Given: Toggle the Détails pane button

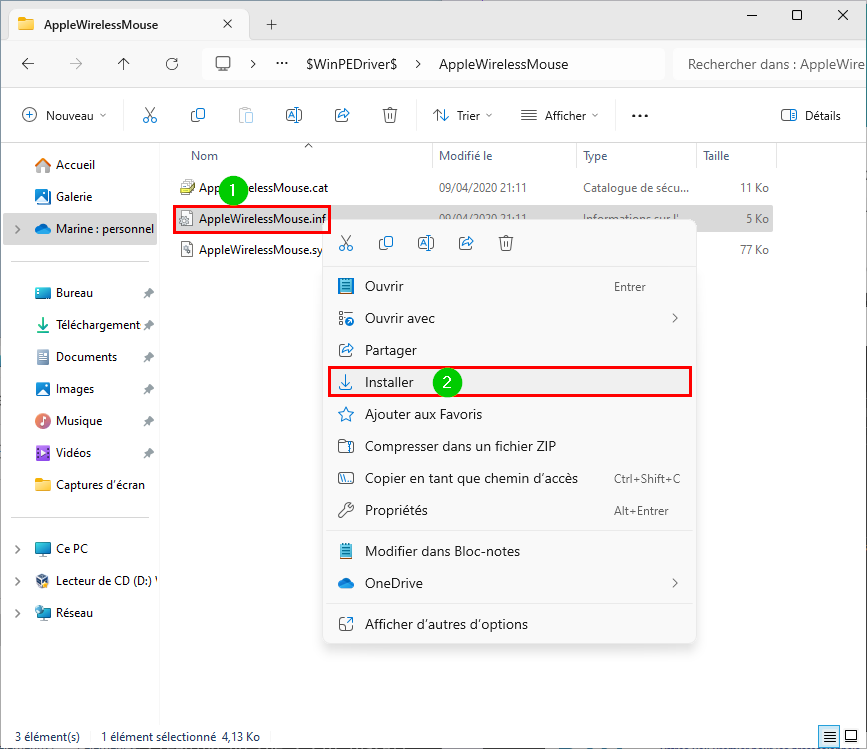Looking at the screenshot, I should click(x=811, y=116).
